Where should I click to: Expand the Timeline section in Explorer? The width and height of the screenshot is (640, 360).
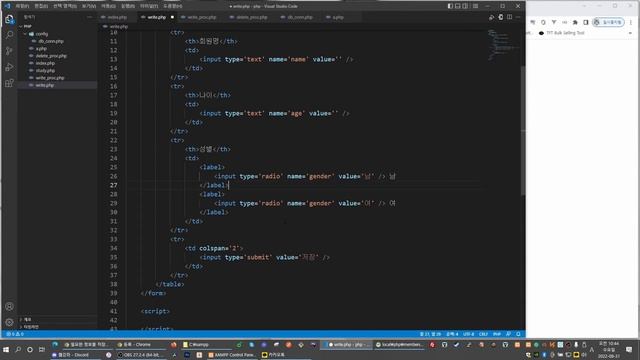pyautogui.click(x=57, y=327)
